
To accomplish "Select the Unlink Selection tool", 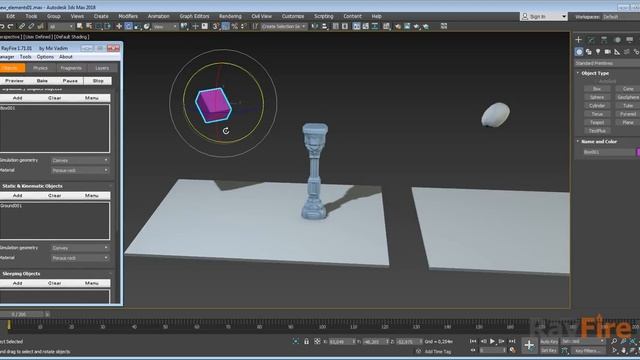I will (31, 26).
